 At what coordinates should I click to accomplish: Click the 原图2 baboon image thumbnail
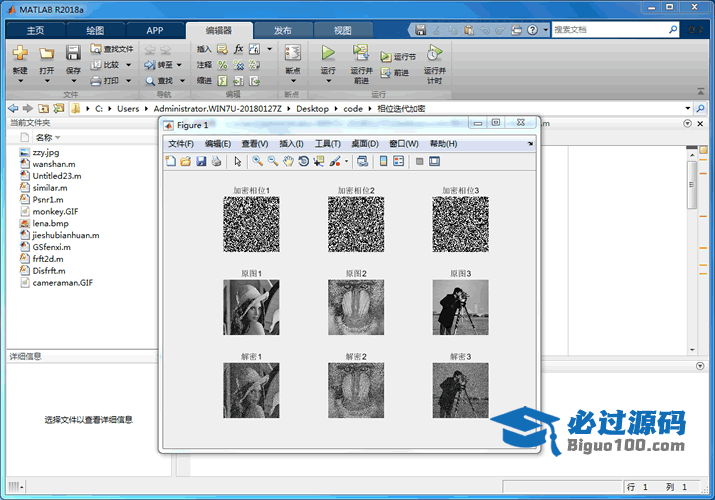[356, 307]
